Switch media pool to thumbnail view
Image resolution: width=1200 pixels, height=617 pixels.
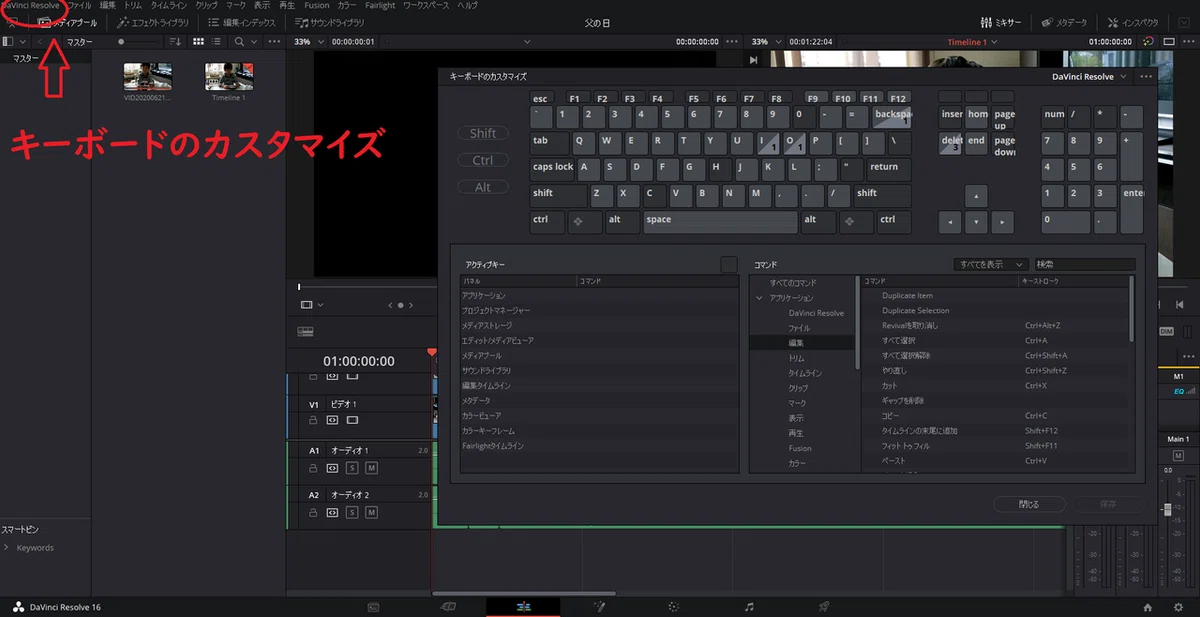click(198, 42)
